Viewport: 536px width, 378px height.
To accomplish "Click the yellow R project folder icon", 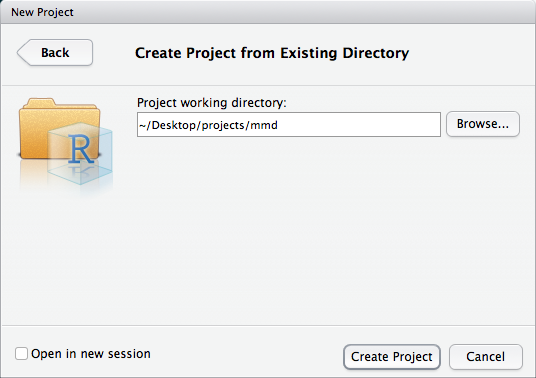I will pyautogui.click(x=66, y=141).
